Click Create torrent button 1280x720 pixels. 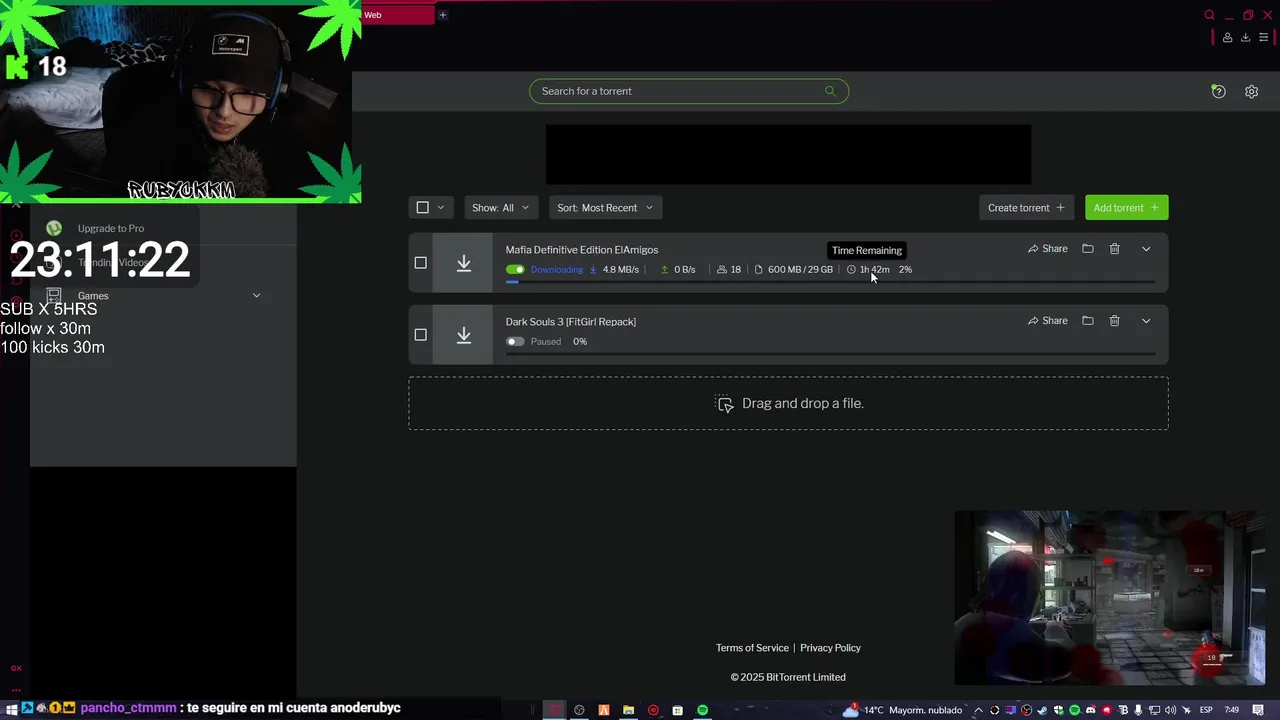pyautogui.click(x=1026, y=207)
